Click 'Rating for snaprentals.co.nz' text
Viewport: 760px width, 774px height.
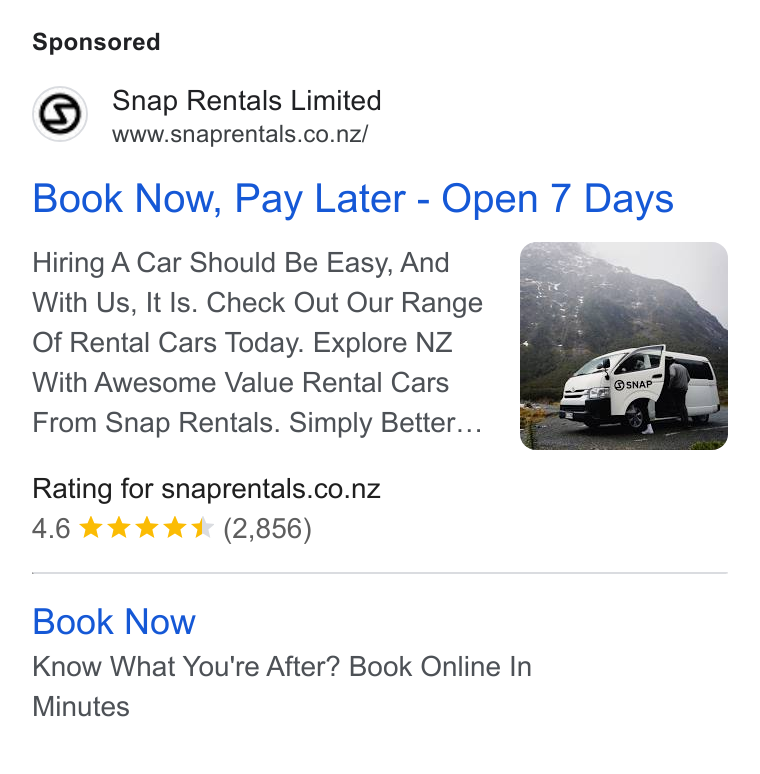(x=206, y=489)
